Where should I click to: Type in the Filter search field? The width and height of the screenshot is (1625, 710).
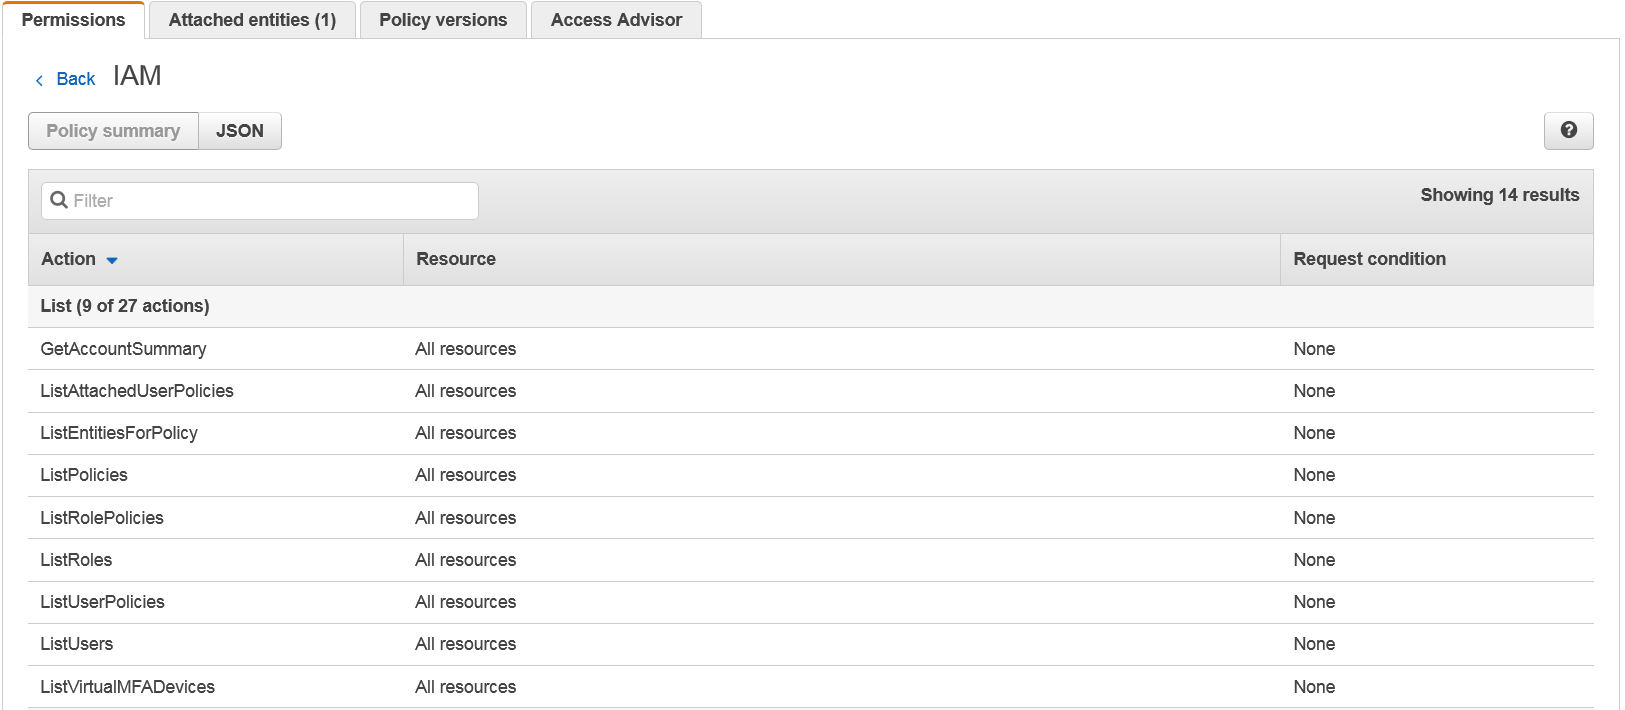[270, 201]
